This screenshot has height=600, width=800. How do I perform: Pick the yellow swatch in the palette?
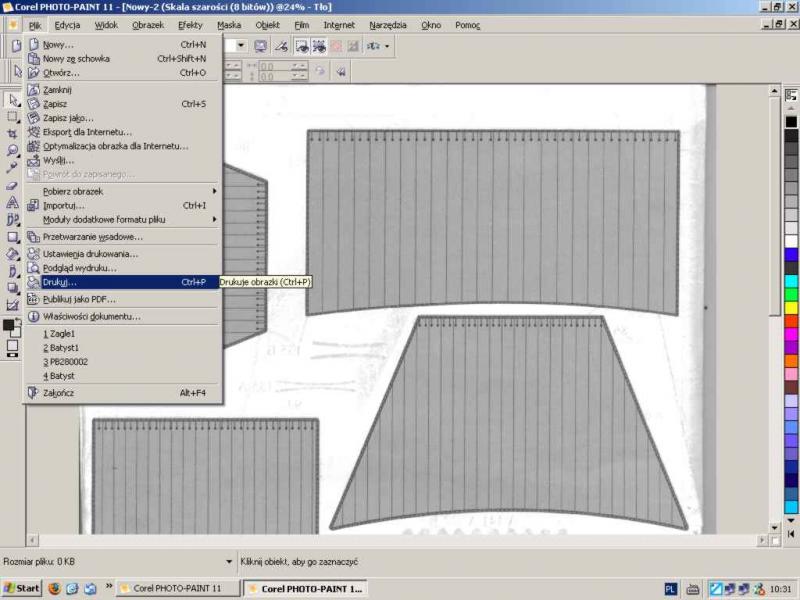(791, 308)
